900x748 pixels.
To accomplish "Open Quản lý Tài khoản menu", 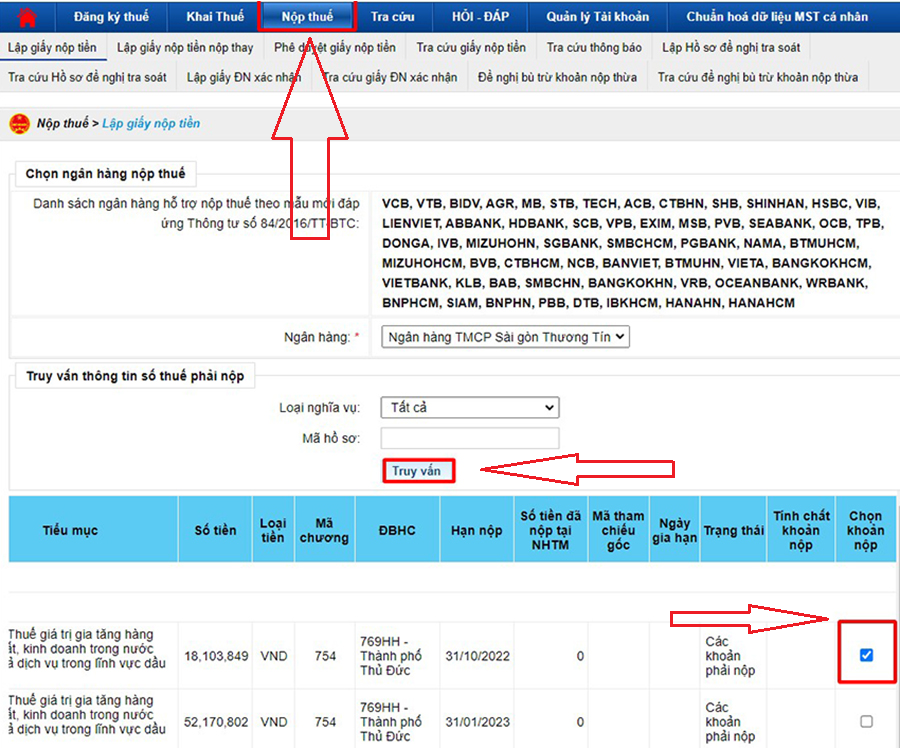I will 597,17.
